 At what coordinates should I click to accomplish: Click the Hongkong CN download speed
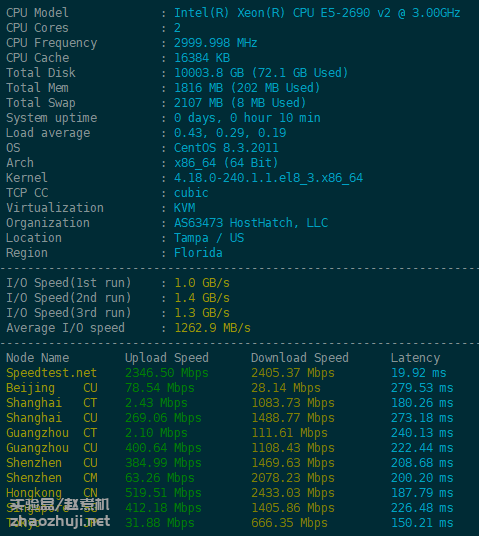[x=293, y=493]
